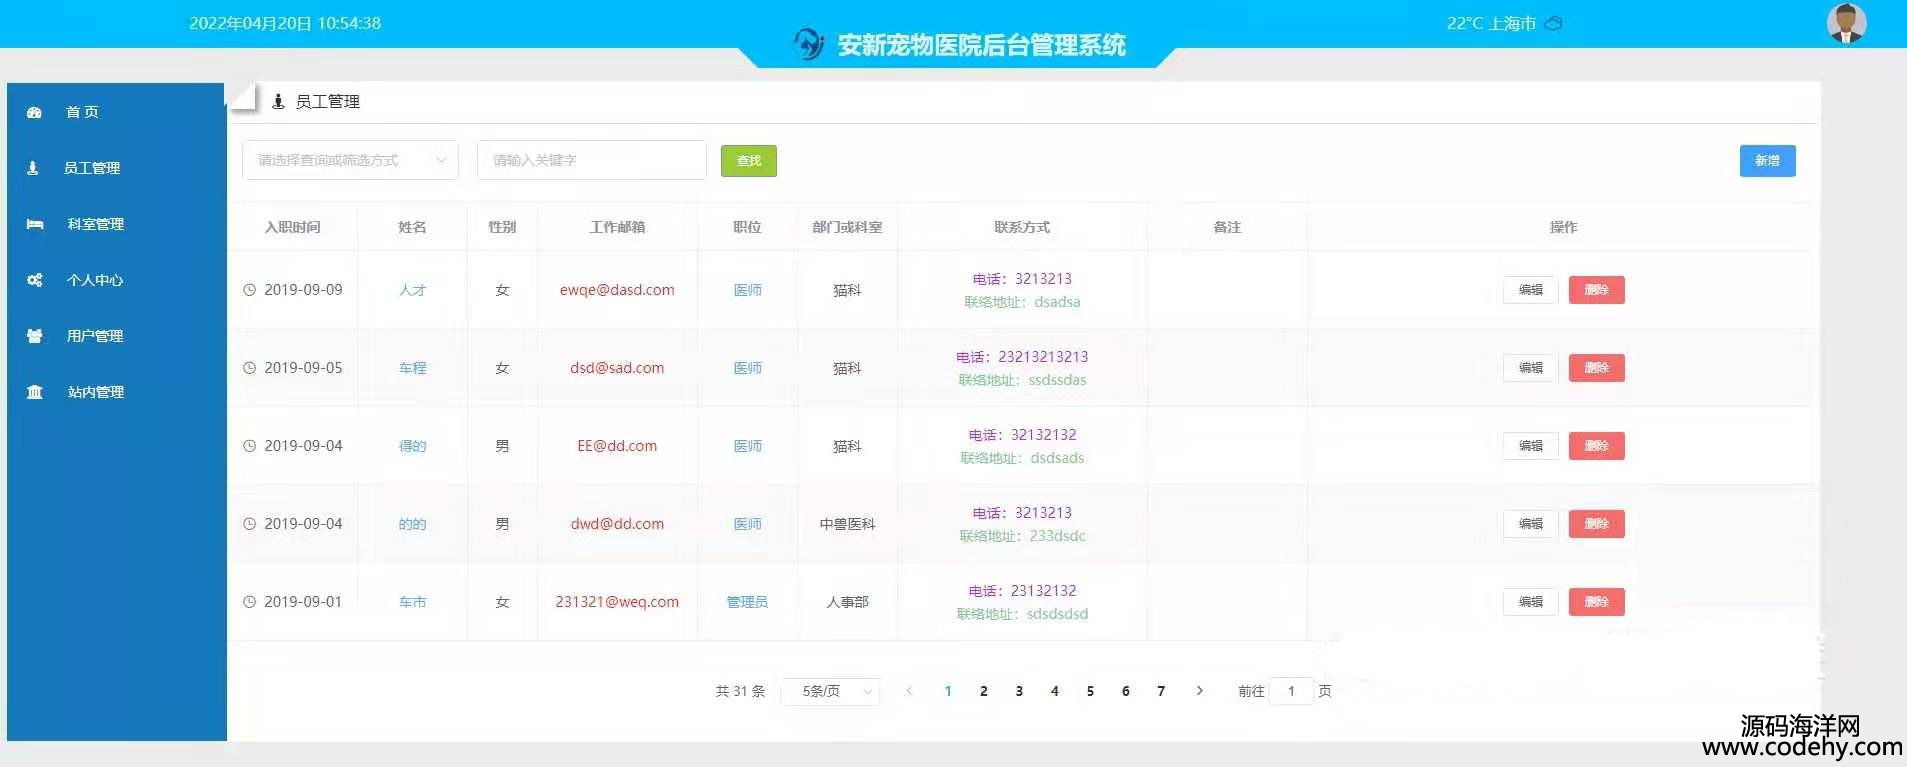The image size is (1907, 767).
Task: Click the date time display in header
Action: (285, 23)
